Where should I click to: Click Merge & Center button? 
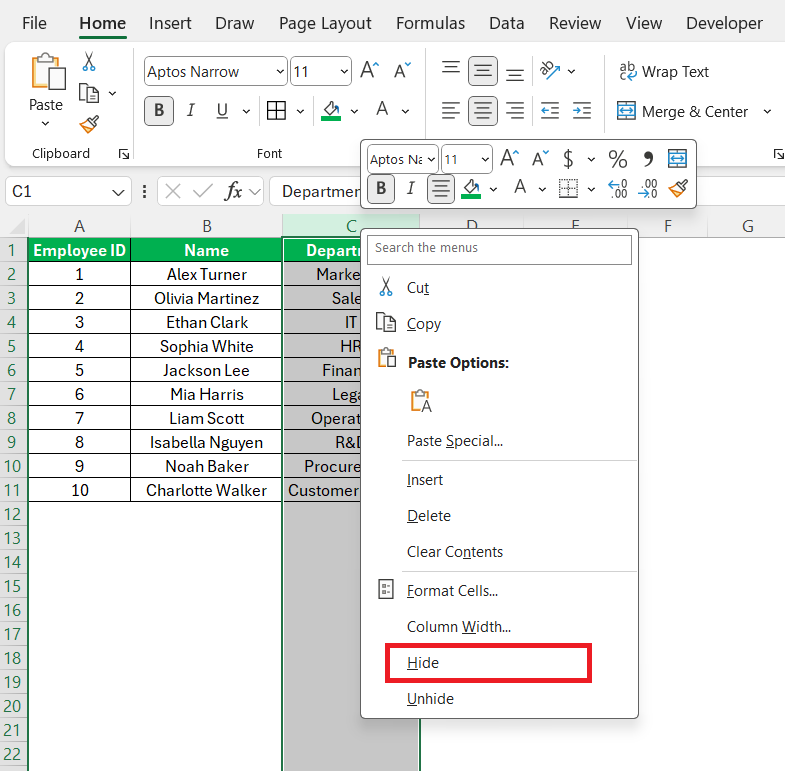(682, 111)
